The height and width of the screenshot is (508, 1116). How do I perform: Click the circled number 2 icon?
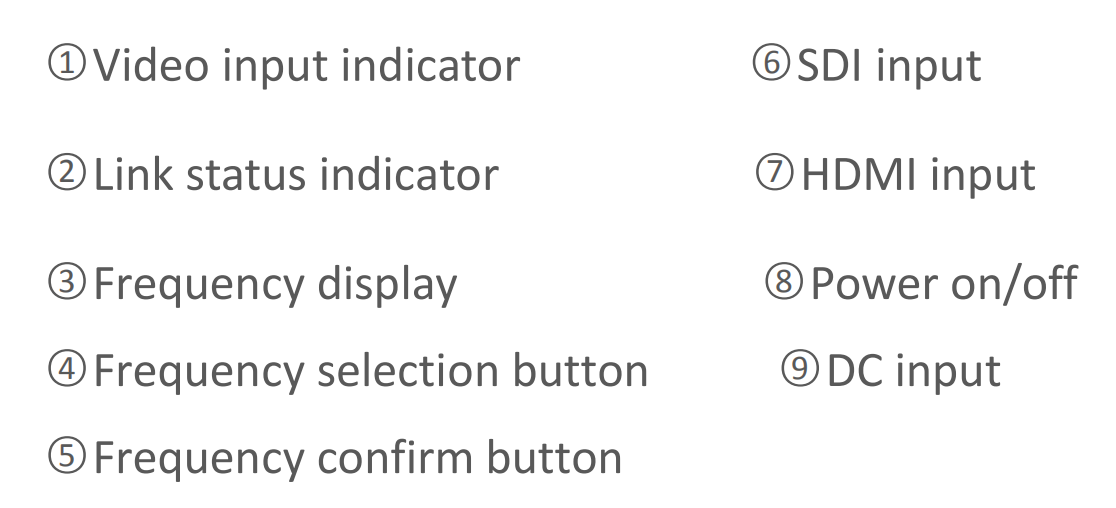(x=67, y=172)
